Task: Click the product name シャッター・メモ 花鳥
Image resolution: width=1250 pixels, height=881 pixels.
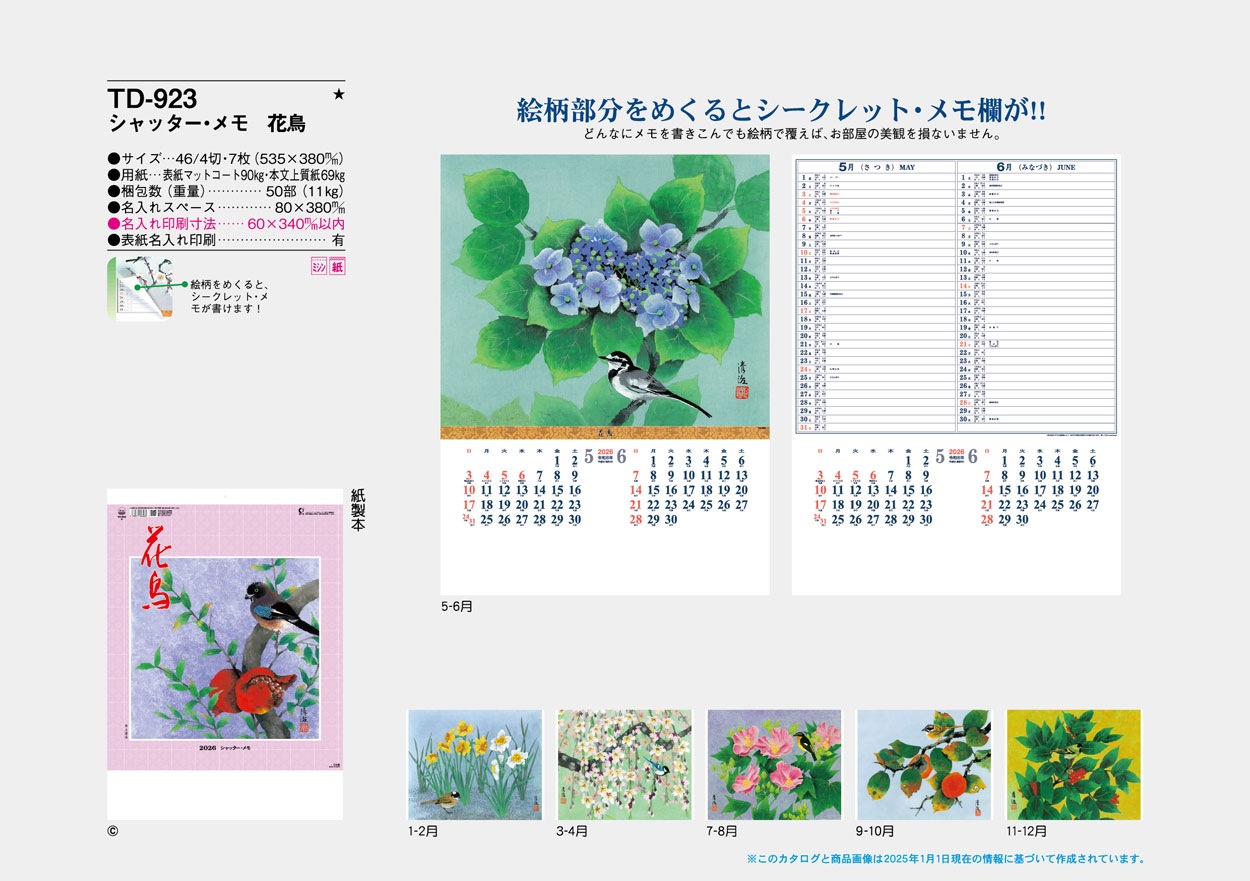Action: pyautogui.click(x=207, y=124)
